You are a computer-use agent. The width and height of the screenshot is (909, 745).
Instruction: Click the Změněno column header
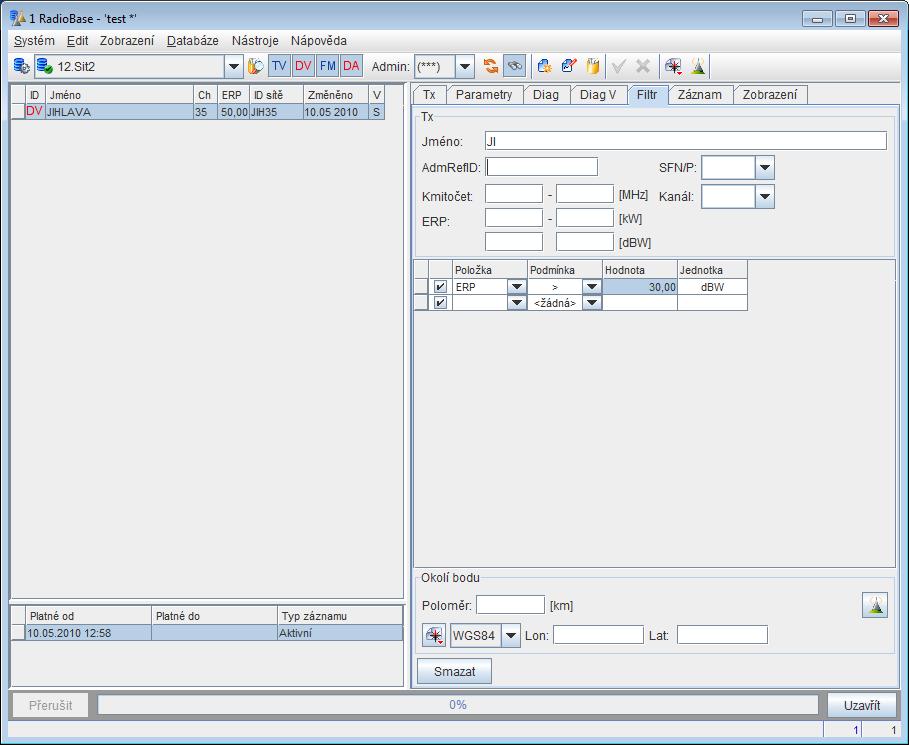336,95
